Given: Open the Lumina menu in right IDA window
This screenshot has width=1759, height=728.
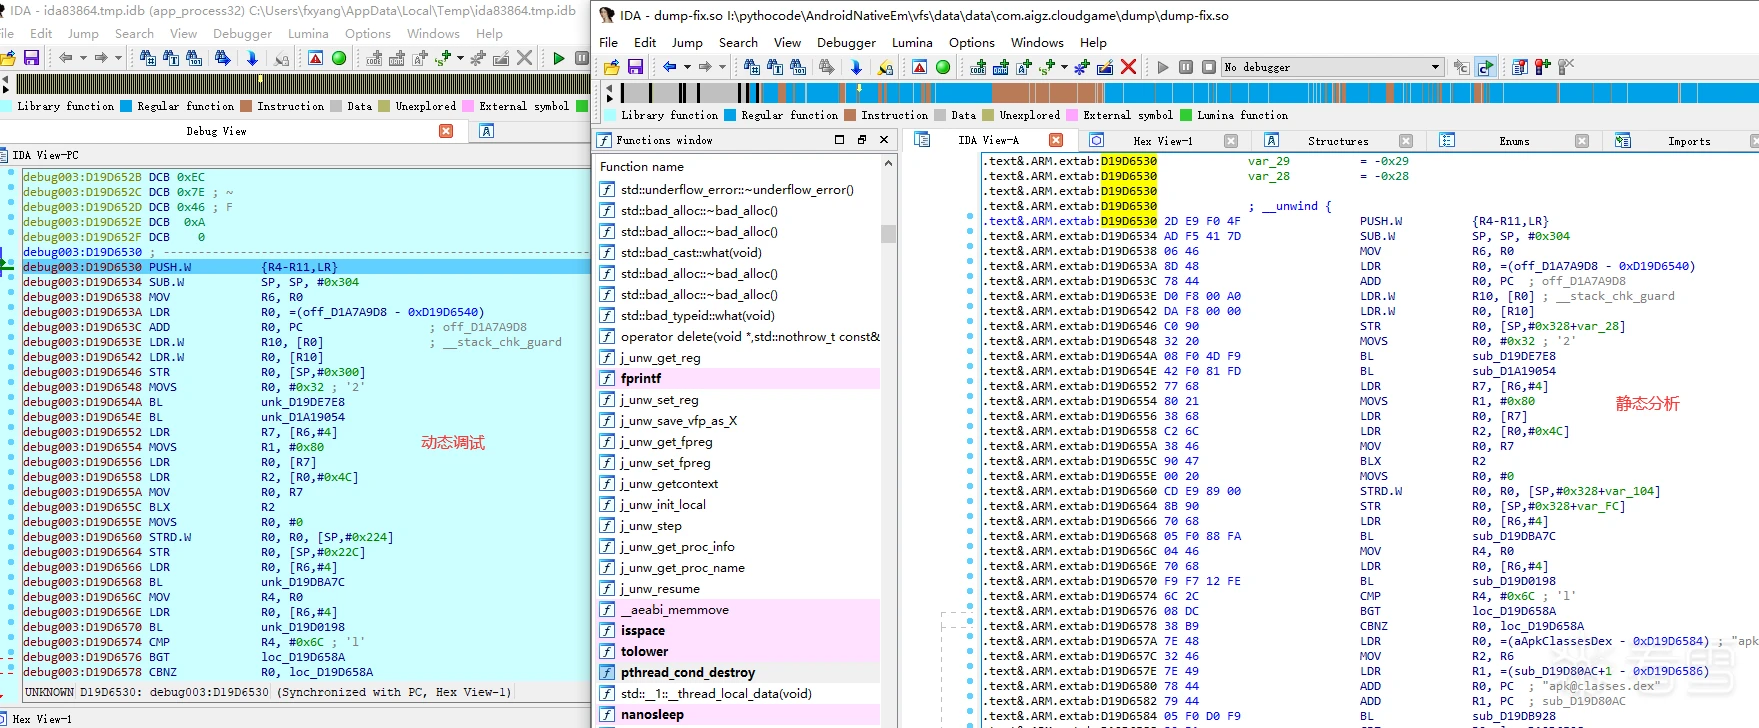Looking at the screenshot, I should tap(911, 43).
